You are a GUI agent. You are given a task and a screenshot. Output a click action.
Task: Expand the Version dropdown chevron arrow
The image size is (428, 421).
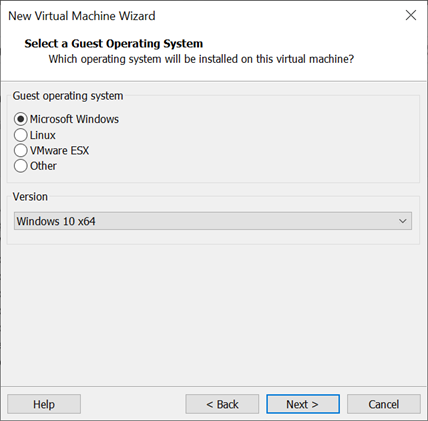point(403,221)
